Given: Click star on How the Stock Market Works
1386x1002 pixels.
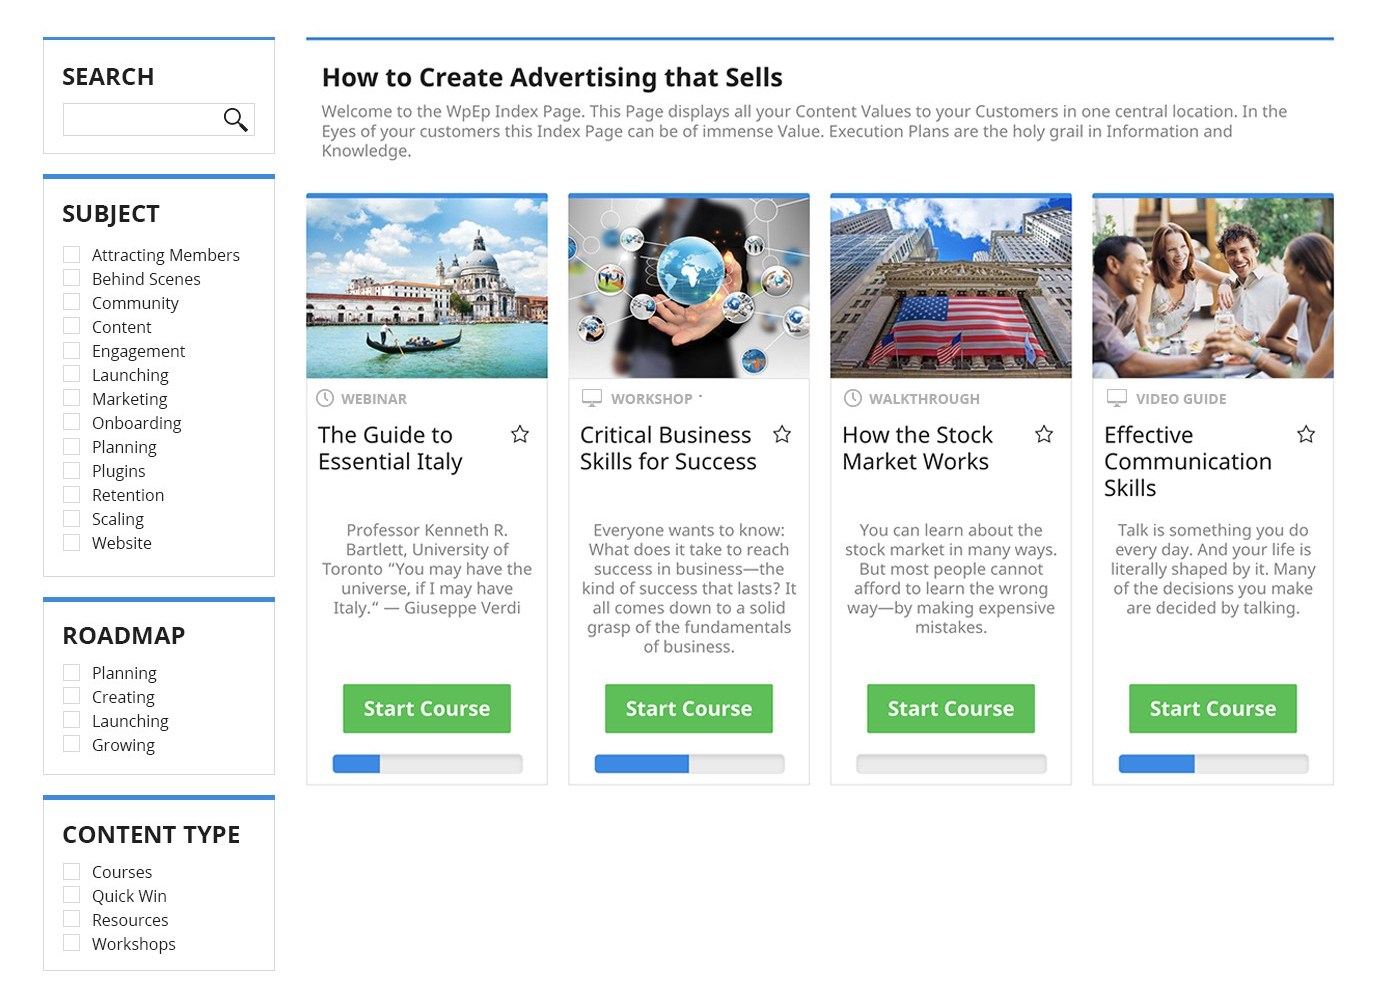Looking at the screenshot, I should pos(1044,434).
